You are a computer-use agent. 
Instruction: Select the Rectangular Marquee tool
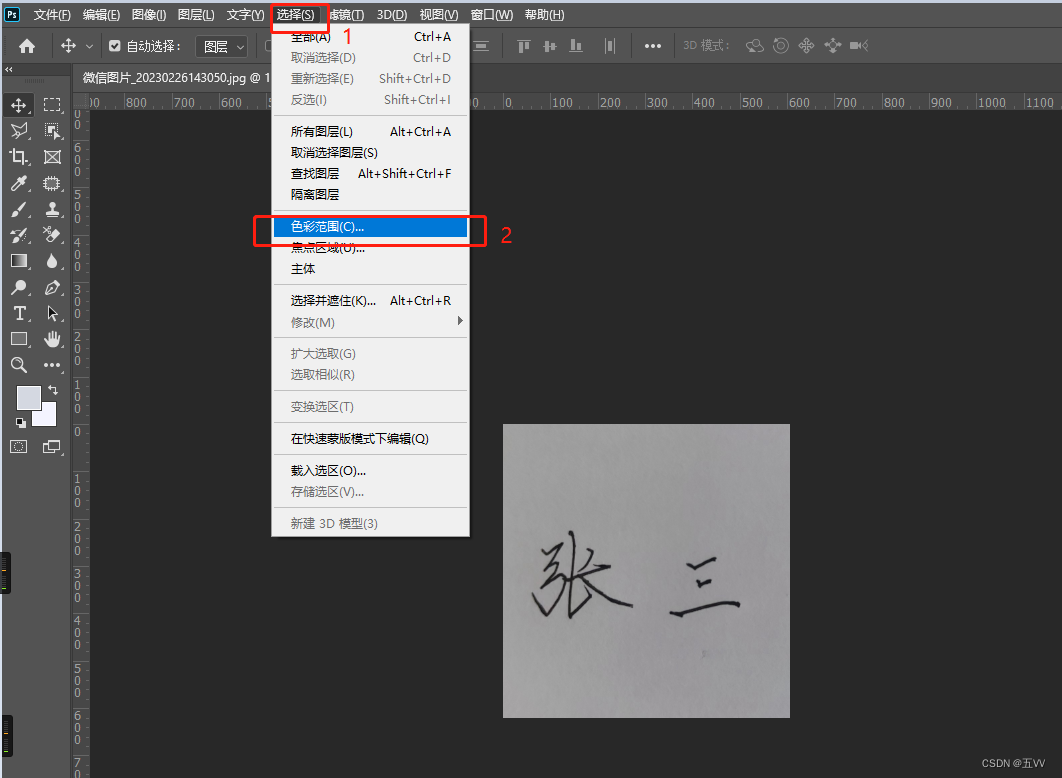52,105
